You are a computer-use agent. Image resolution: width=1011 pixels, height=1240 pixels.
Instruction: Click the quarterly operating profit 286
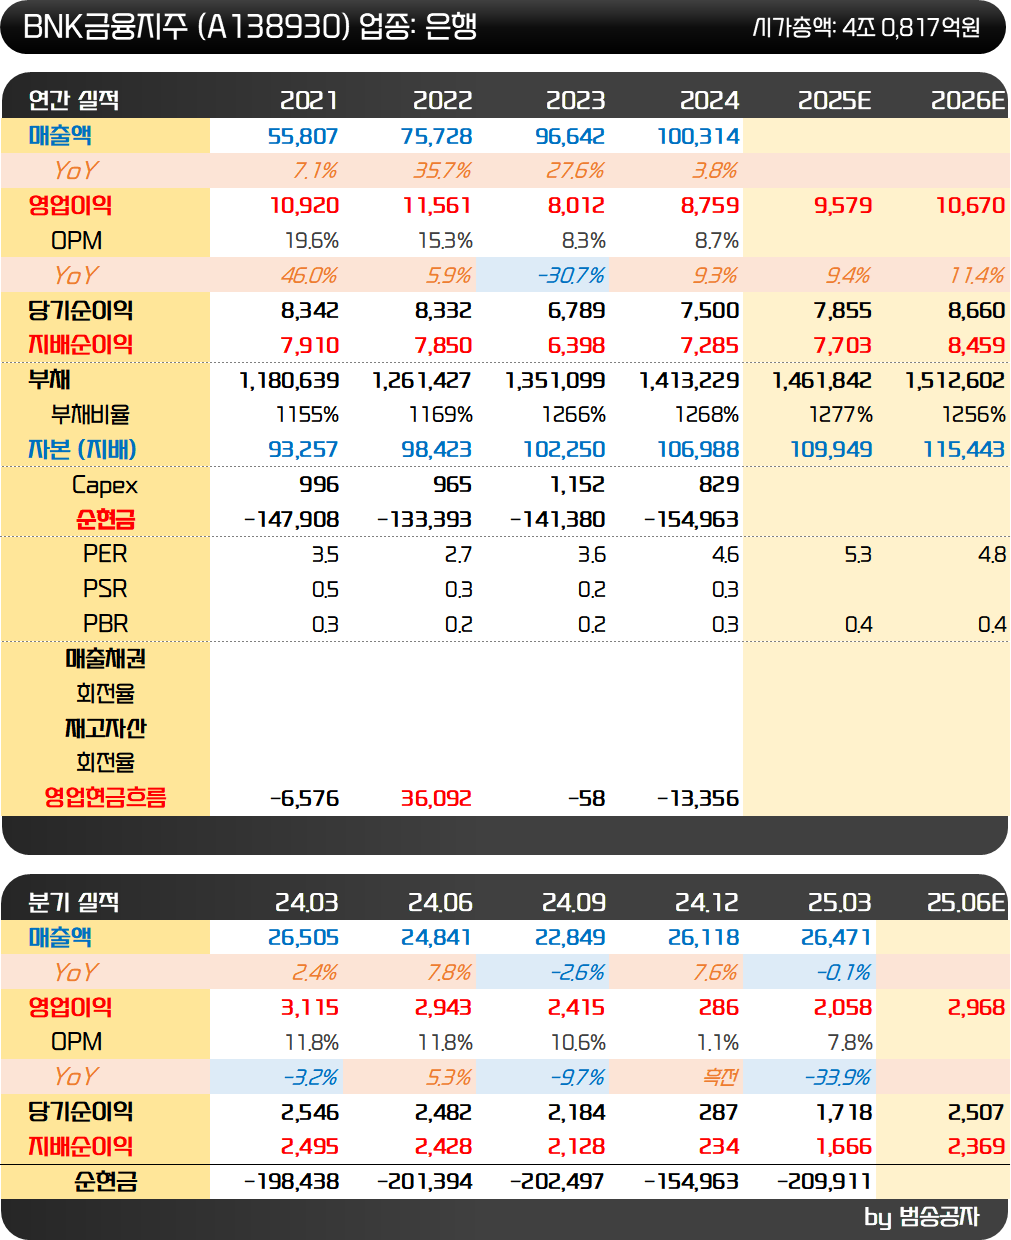[719, 1008]
